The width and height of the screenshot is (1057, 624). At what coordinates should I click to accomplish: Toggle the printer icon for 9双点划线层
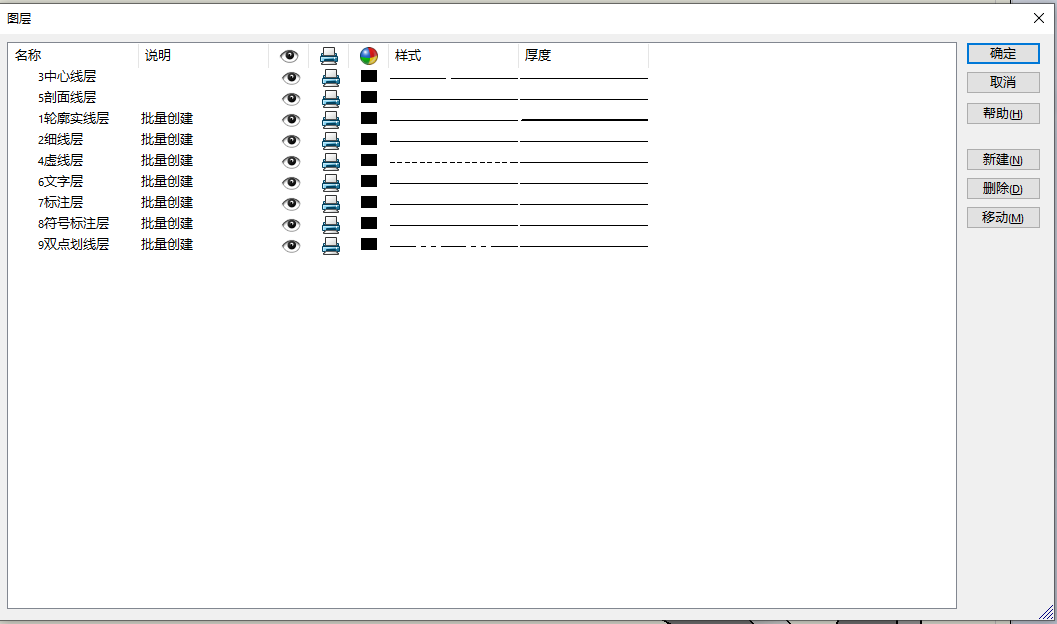330,246
